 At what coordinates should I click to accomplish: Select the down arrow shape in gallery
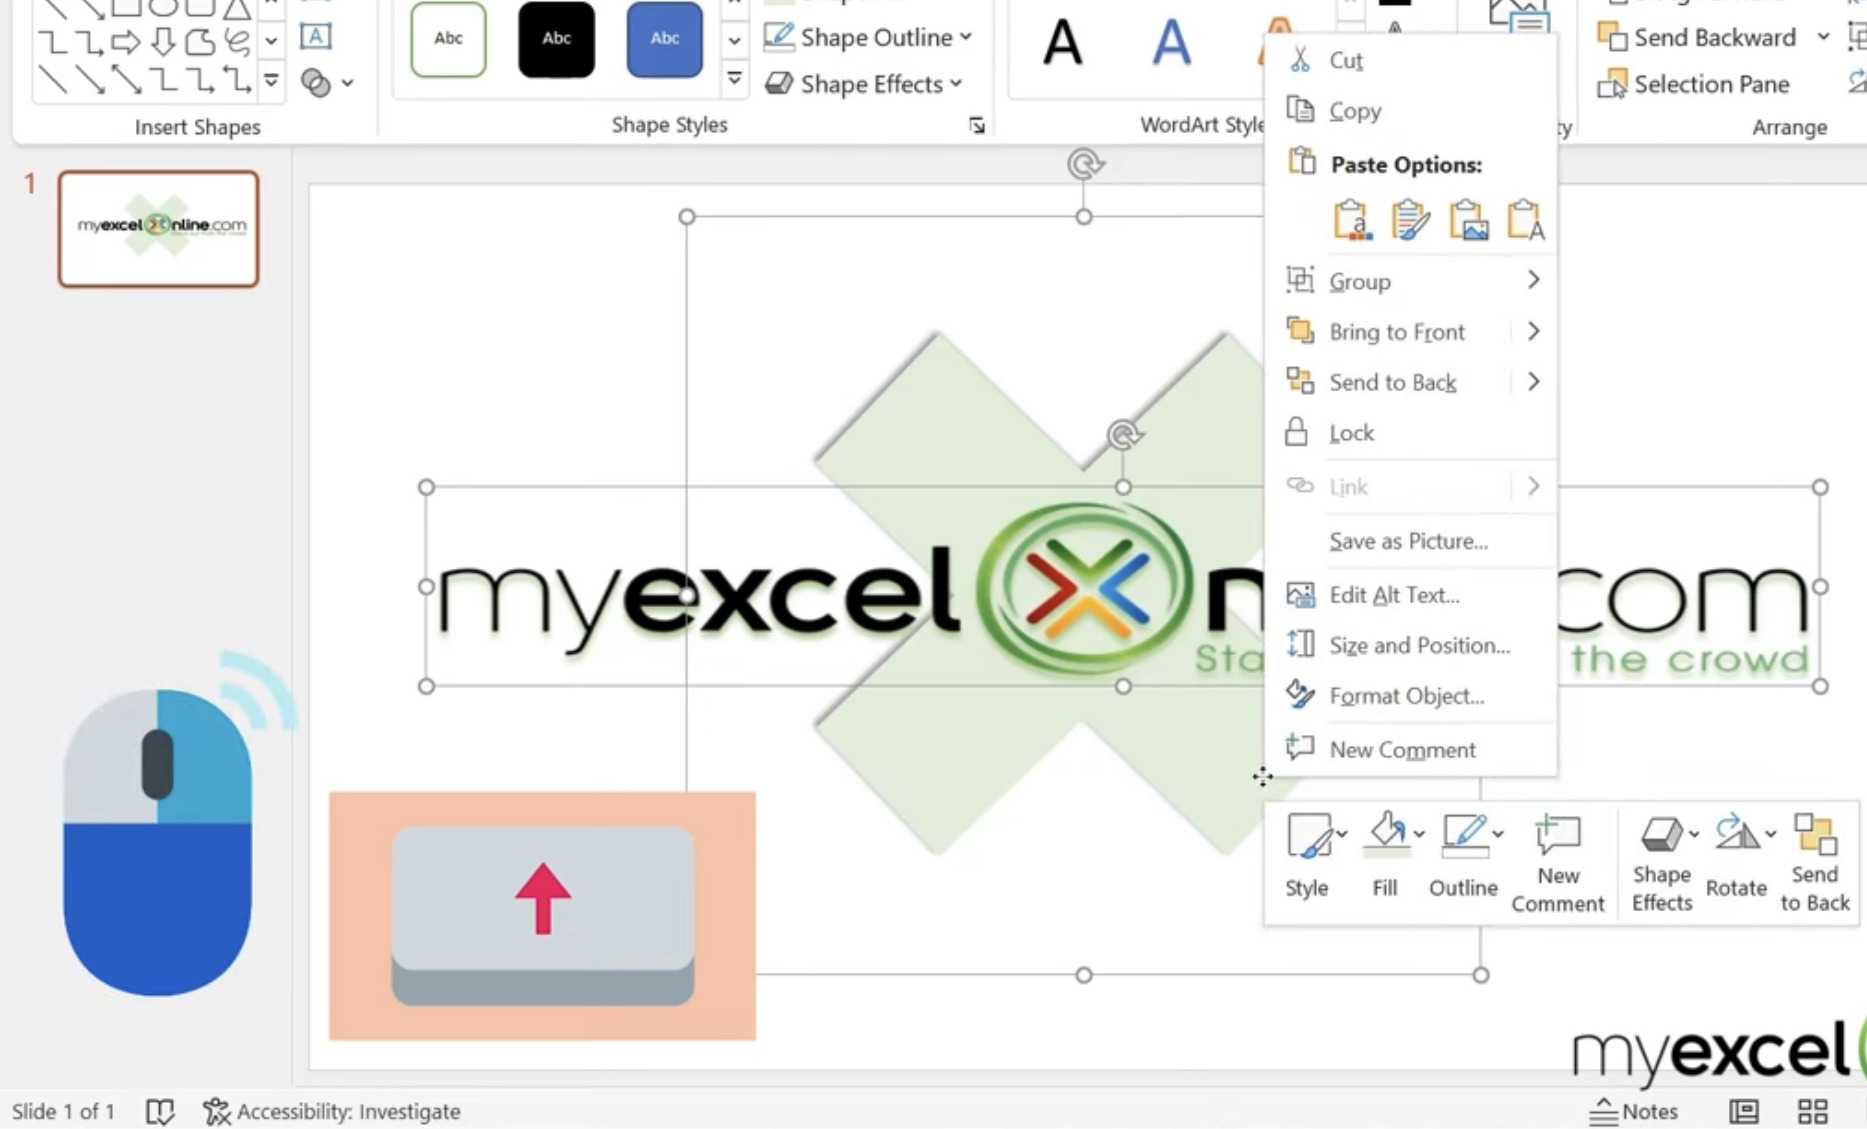coord(163,42)
